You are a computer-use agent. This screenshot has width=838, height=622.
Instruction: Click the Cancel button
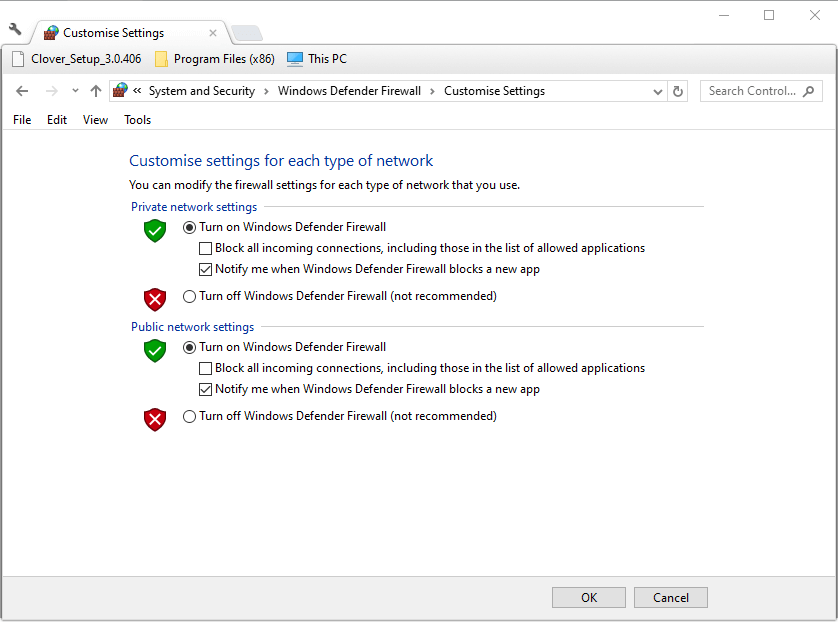[671, 597]
